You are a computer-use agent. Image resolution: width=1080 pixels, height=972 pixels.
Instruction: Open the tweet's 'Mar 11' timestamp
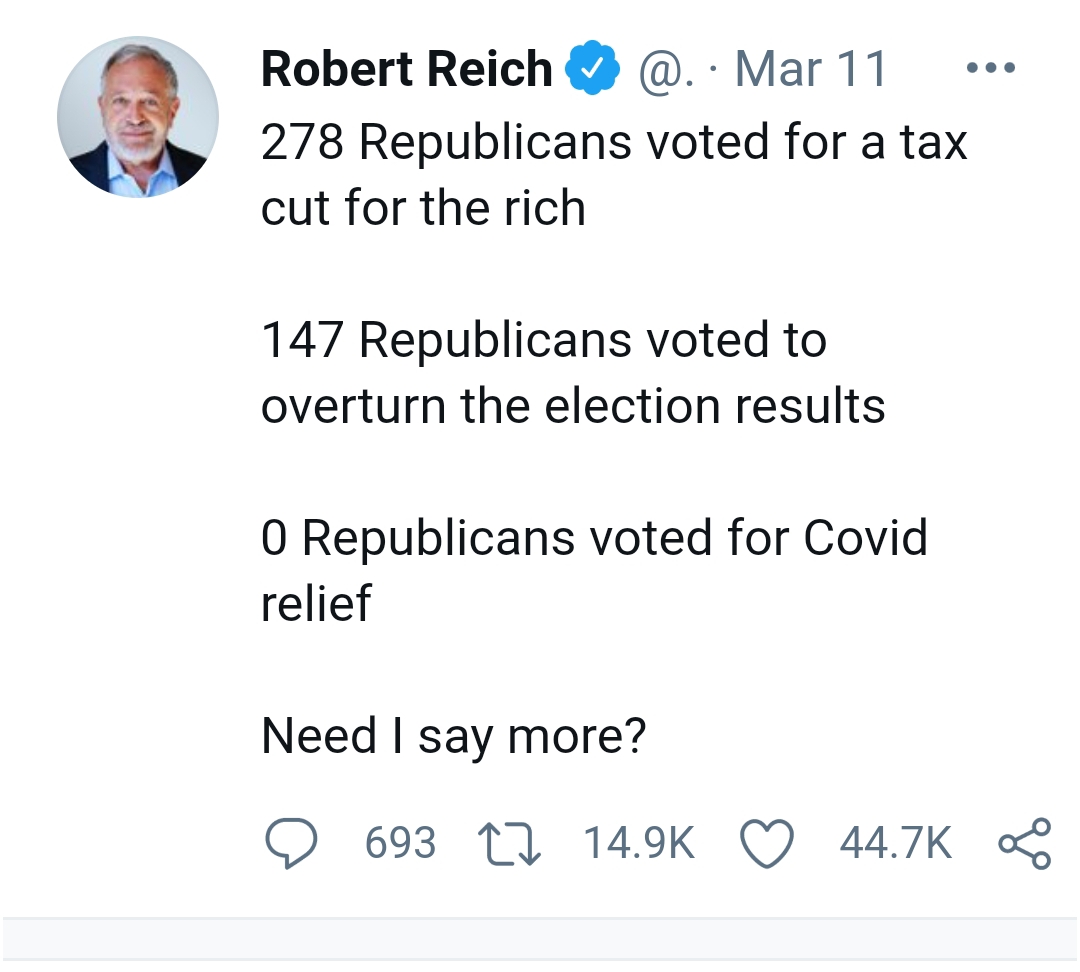pyautogui.click(x=810, y=70)
